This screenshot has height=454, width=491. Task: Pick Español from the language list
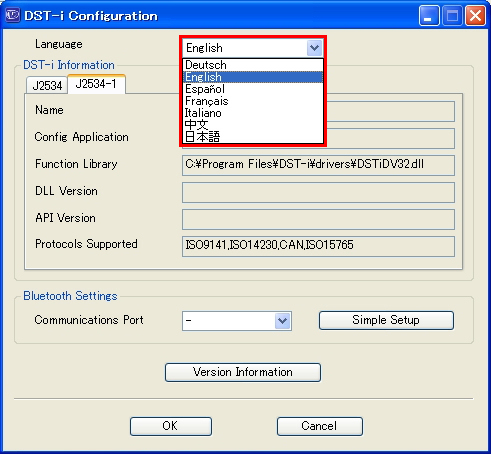pyautogui.click(x=253, y=89)
